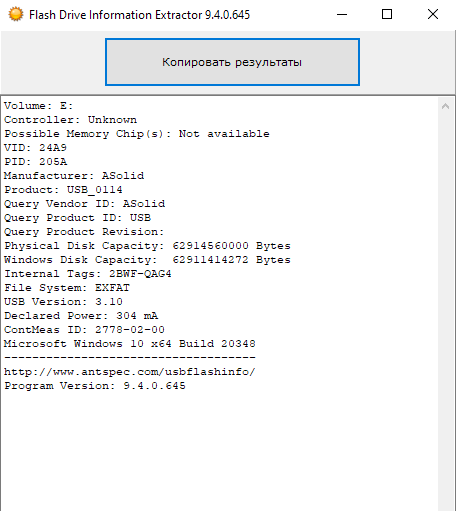Click the window title 'Flash Drive Information Extractor 9.4.0.645'
The image size is (456, 511).
[x=139, y=15]
